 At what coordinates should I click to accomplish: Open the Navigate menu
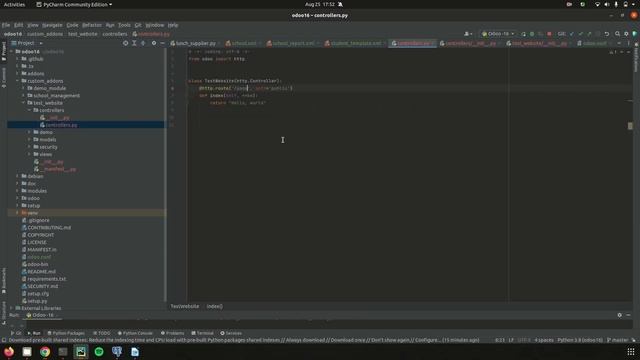point(52,25)
